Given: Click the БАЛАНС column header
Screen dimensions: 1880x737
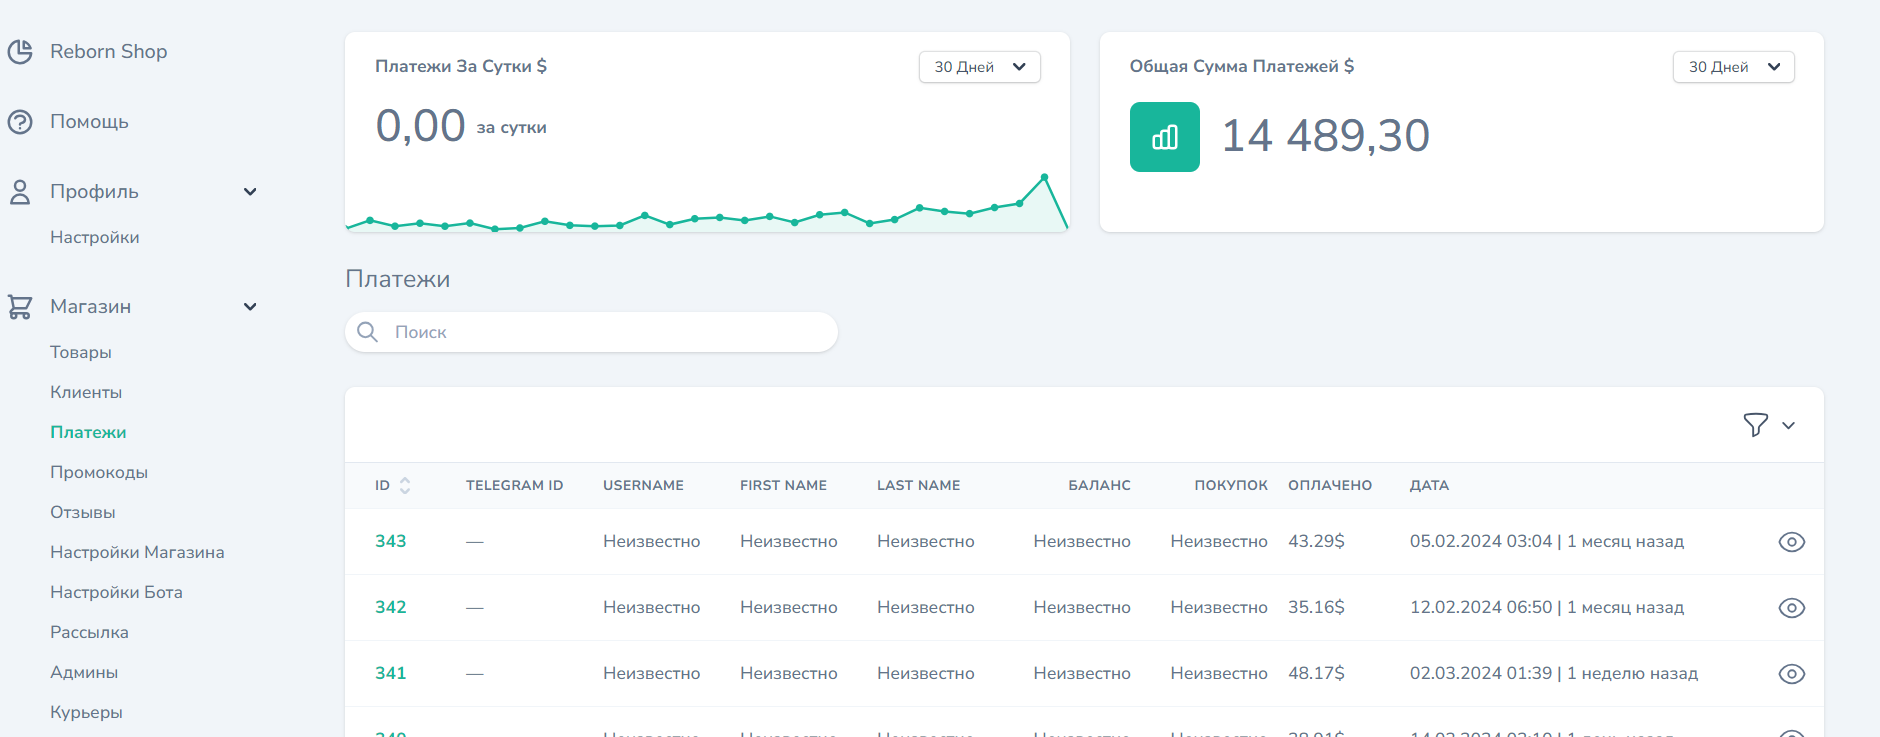Looking at the screenshot, I should click(x=1099, y=485).
